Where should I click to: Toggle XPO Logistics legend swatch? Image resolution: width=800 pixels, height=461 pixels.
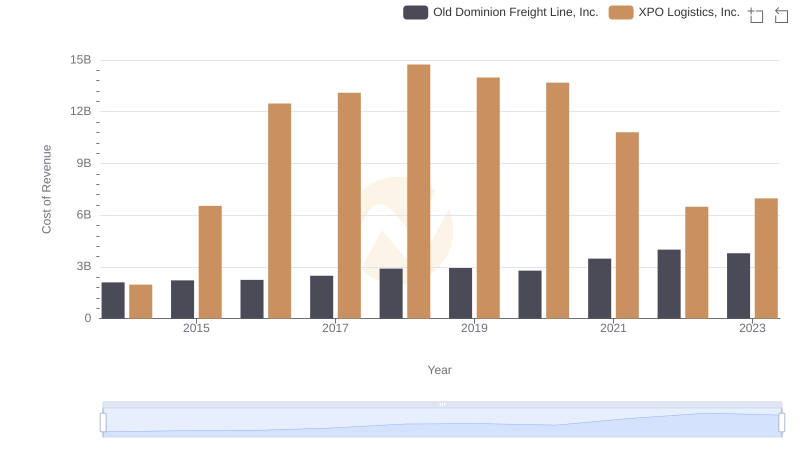click(x=621, y=12)
